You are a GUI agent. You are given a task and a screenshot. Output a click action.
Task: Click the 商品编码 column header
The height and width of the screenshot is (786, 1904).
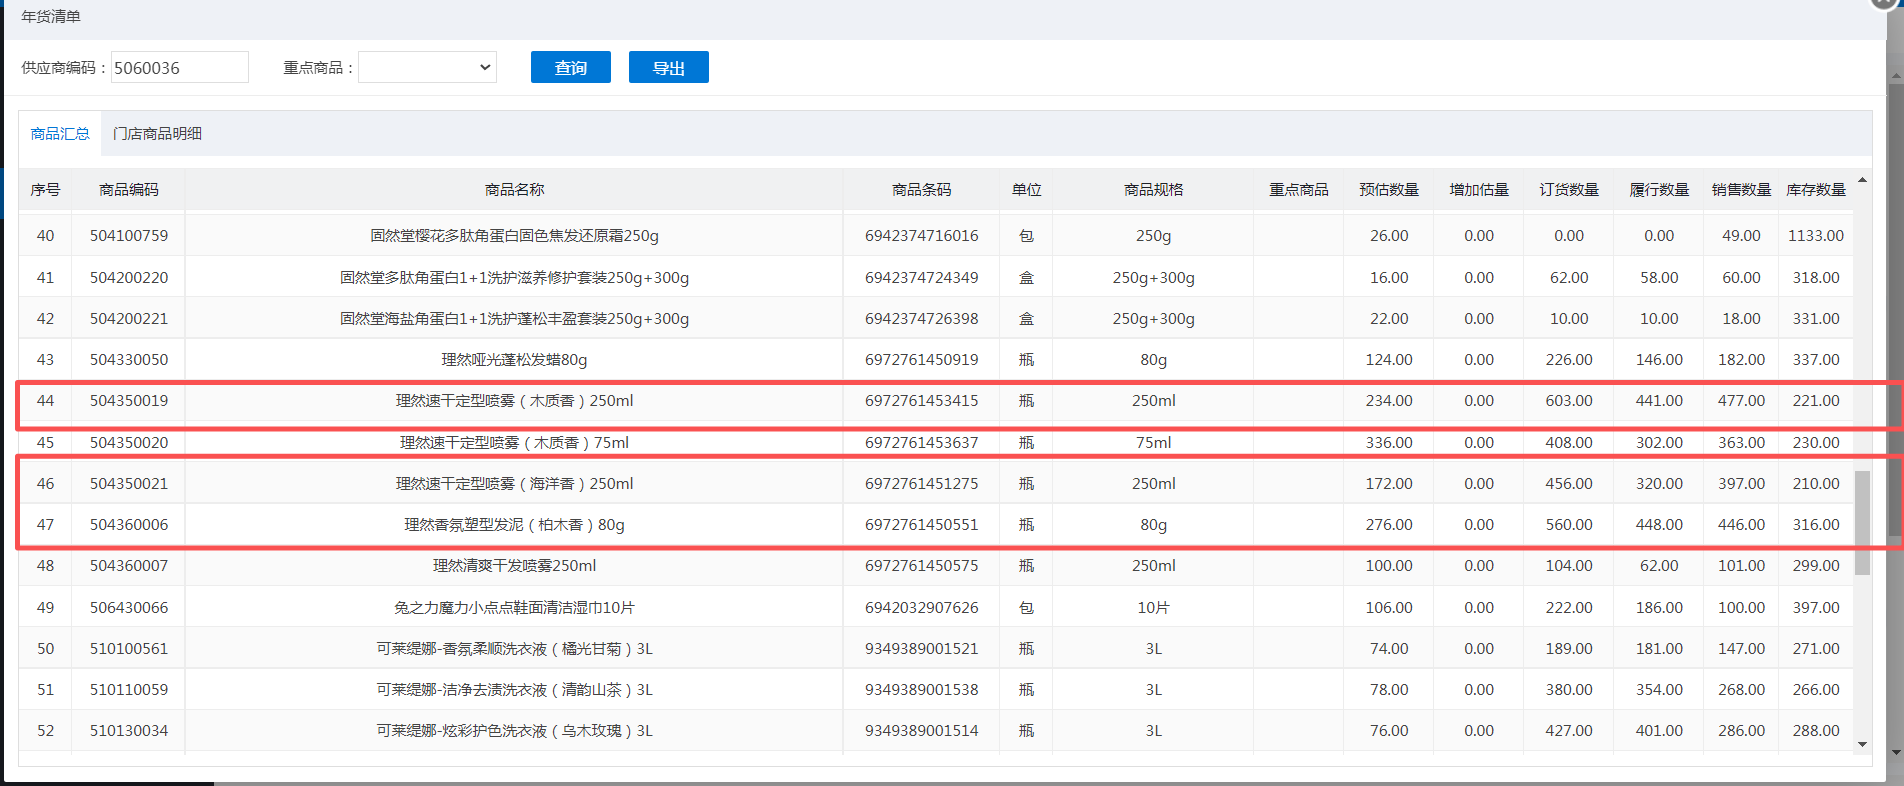tap(129, 190)
